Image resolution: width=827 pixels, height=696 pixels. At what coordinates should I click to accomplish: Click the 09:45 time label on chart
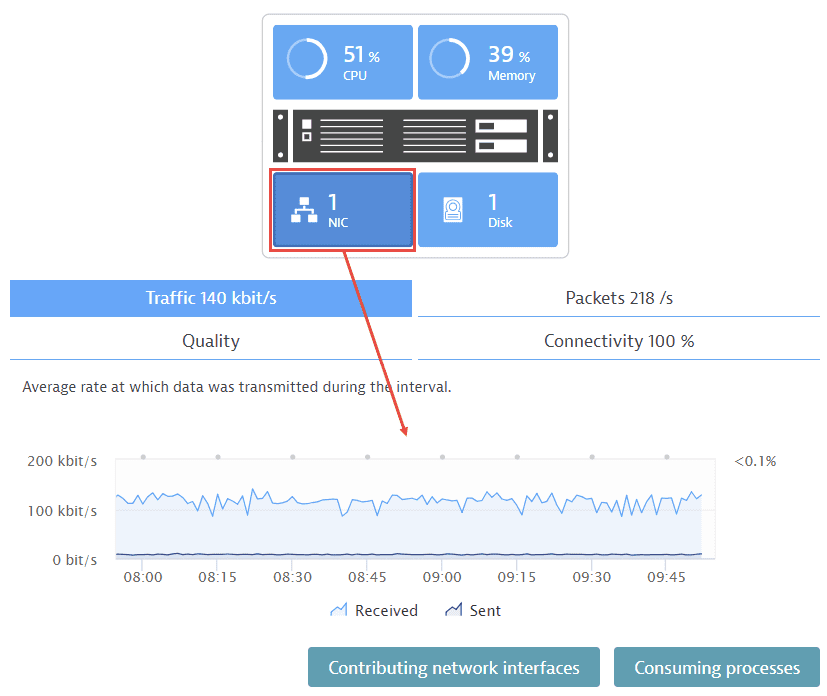coord(667,577)
